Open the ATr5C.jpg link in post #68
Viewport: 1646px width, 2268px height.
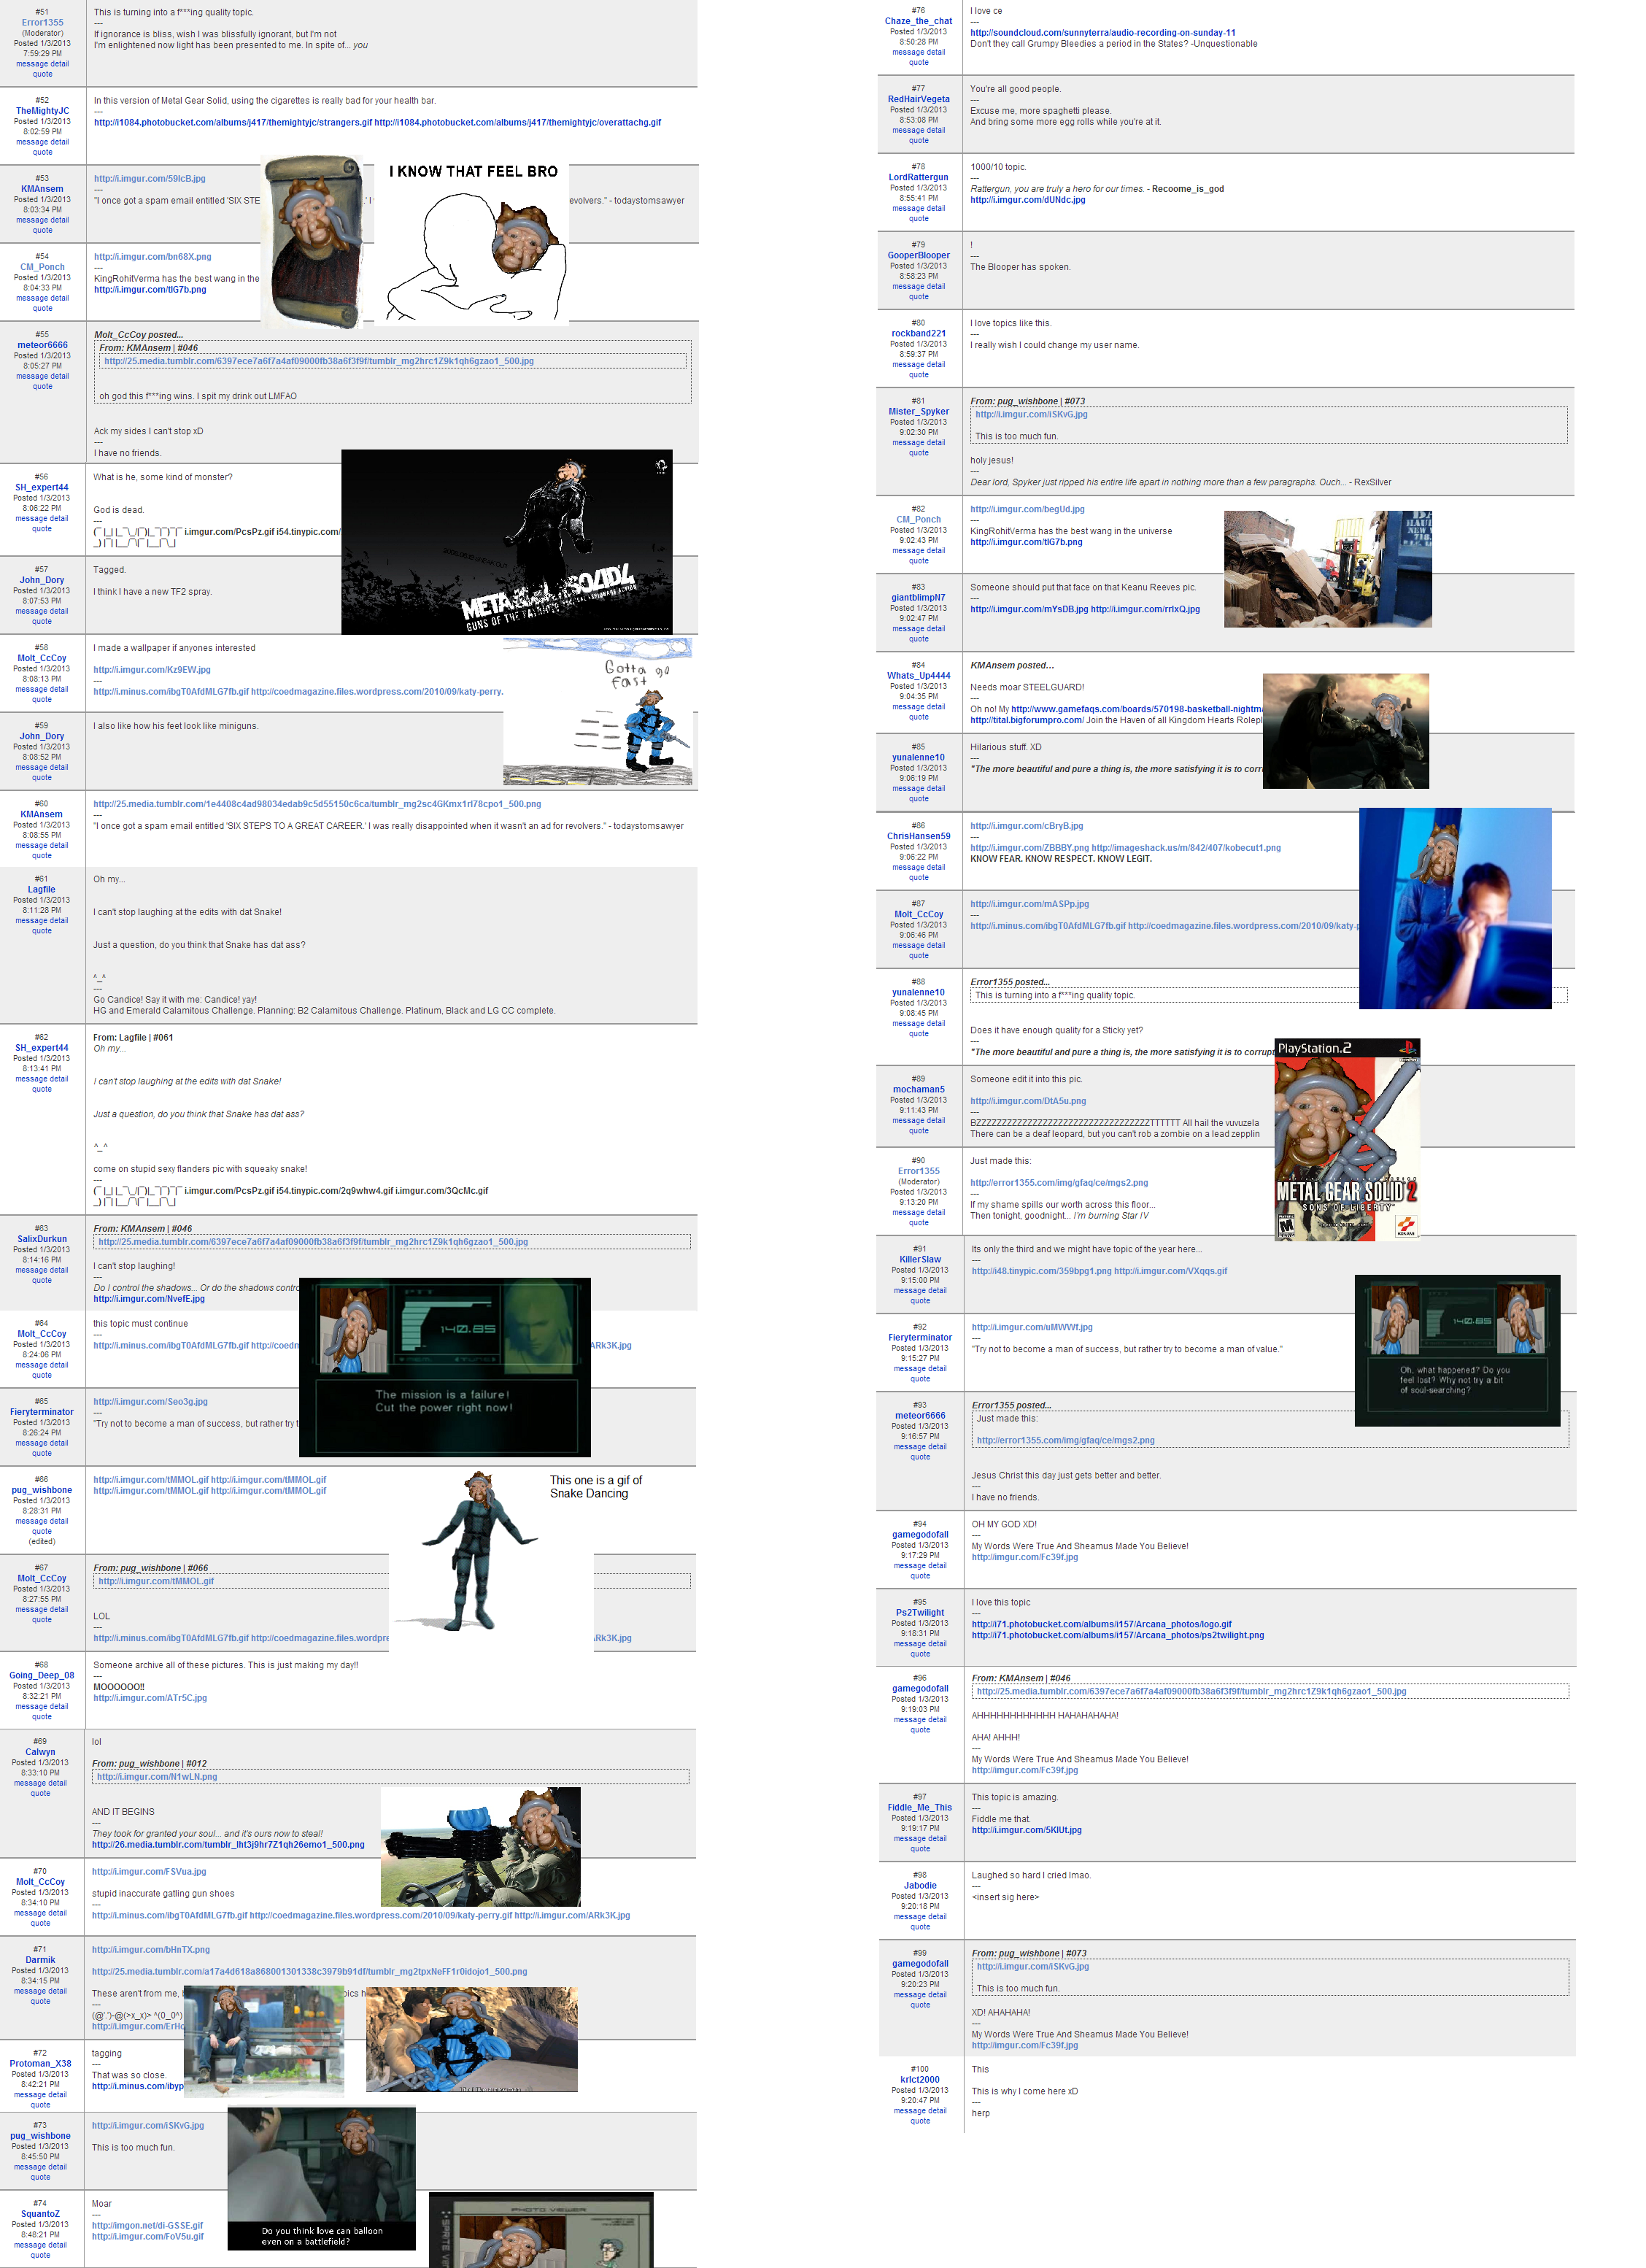click(x=150, y=1698)
